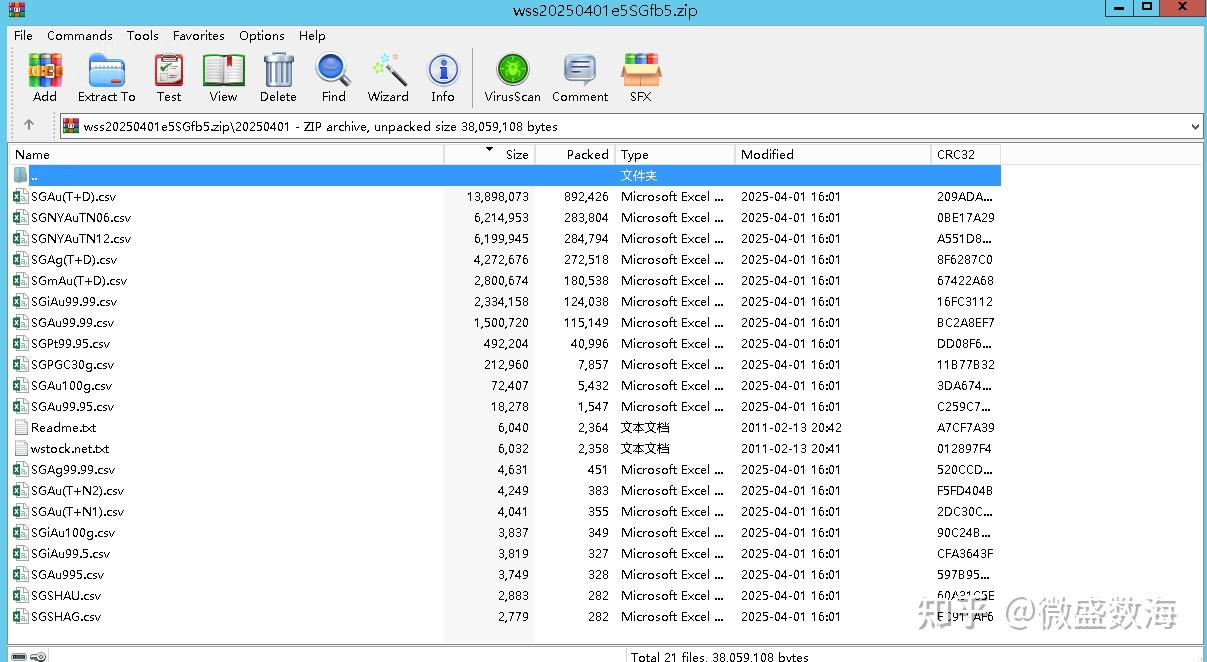Click CRC32 value 012897F4
Image resolution: width=1207 pixels, height=662 pixels.
point(964,448)
